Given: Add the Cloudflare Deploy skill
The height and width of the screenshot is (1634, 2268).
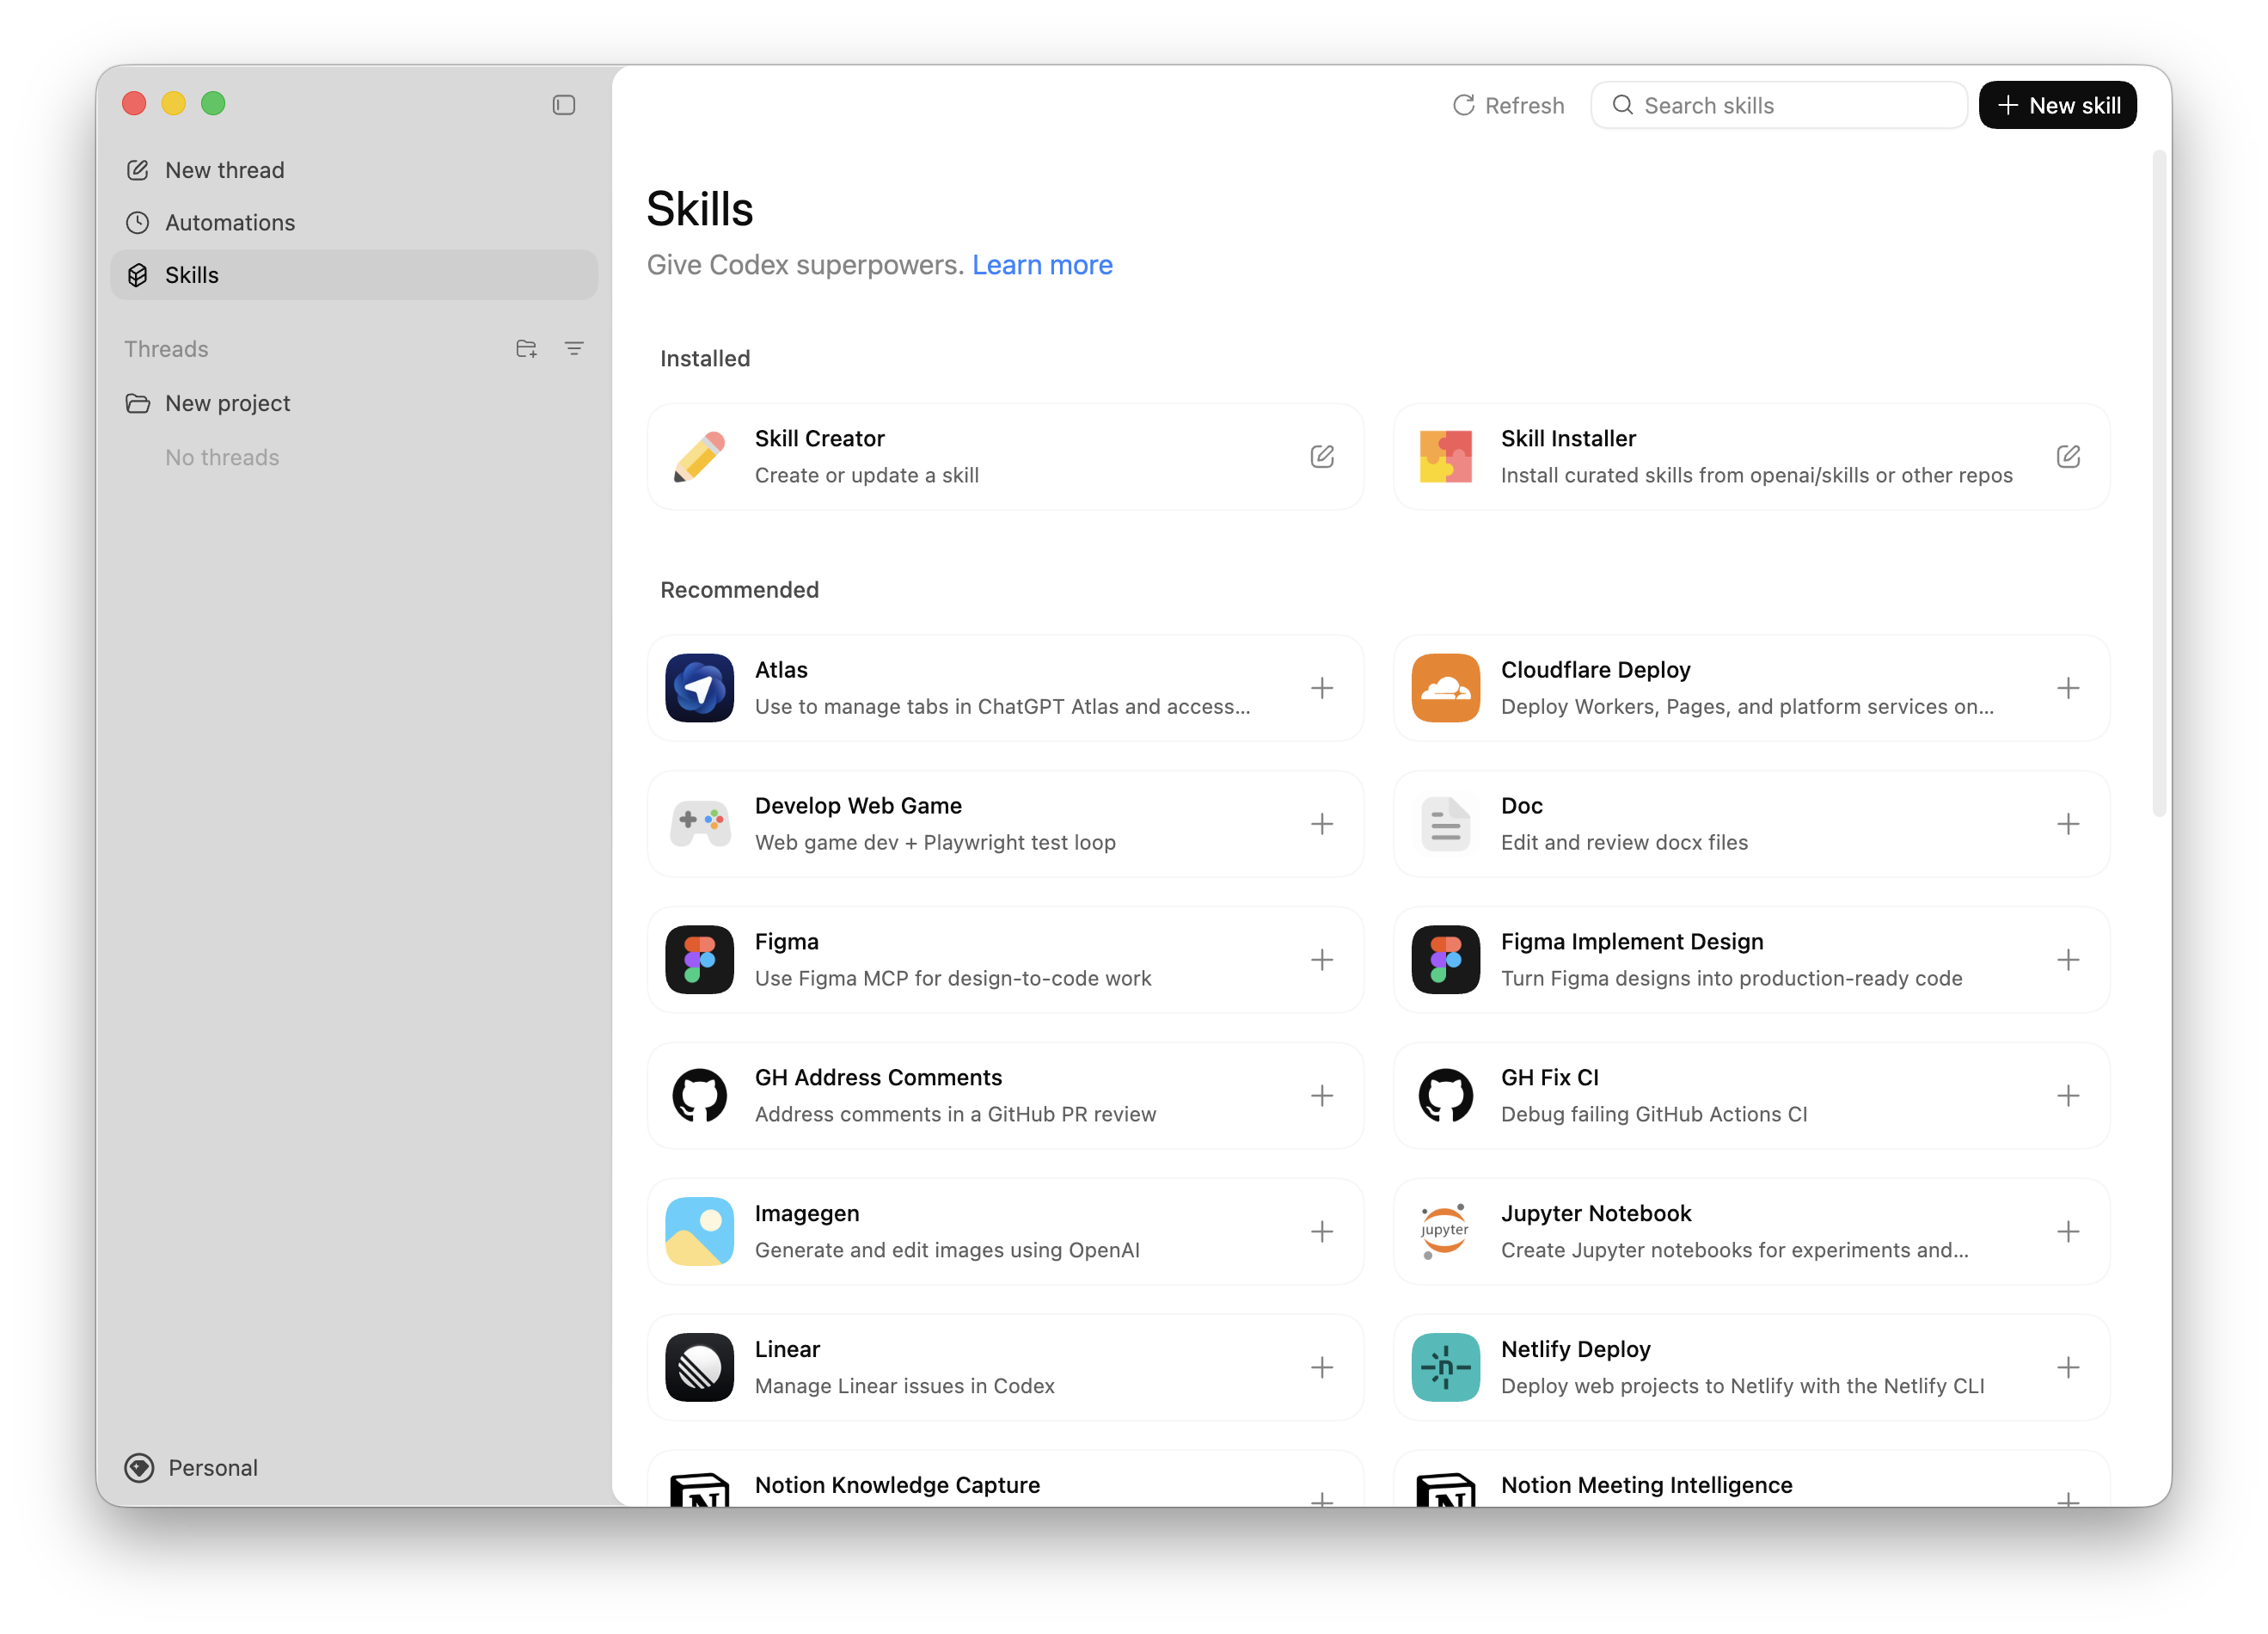Looking at the screenshot, I should 2069,688.
